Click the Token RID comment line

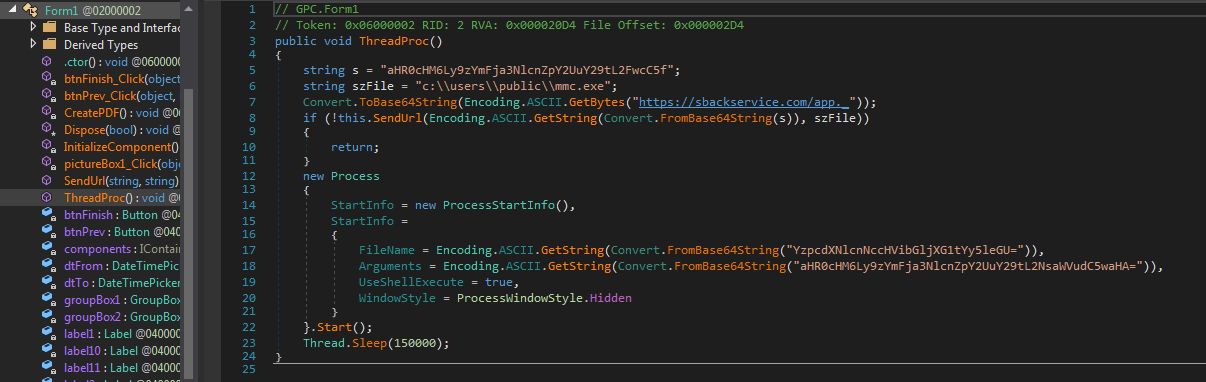click(509, 25)
